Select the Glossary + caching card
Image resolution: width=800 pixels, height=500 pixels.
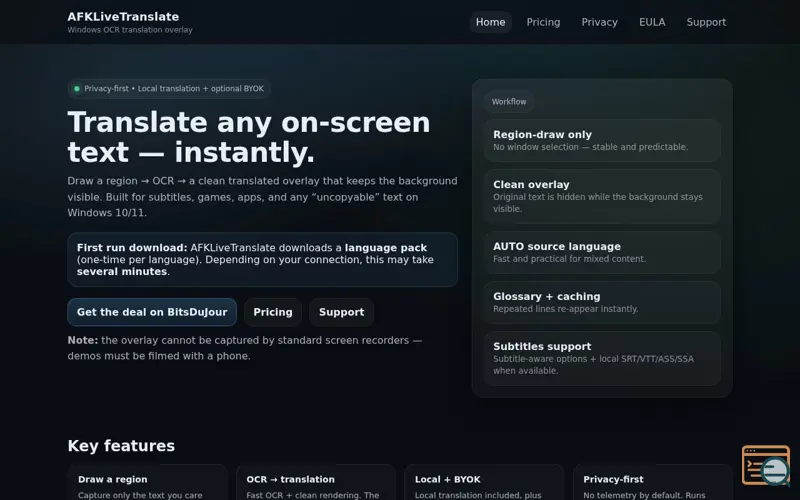point(602,302)
